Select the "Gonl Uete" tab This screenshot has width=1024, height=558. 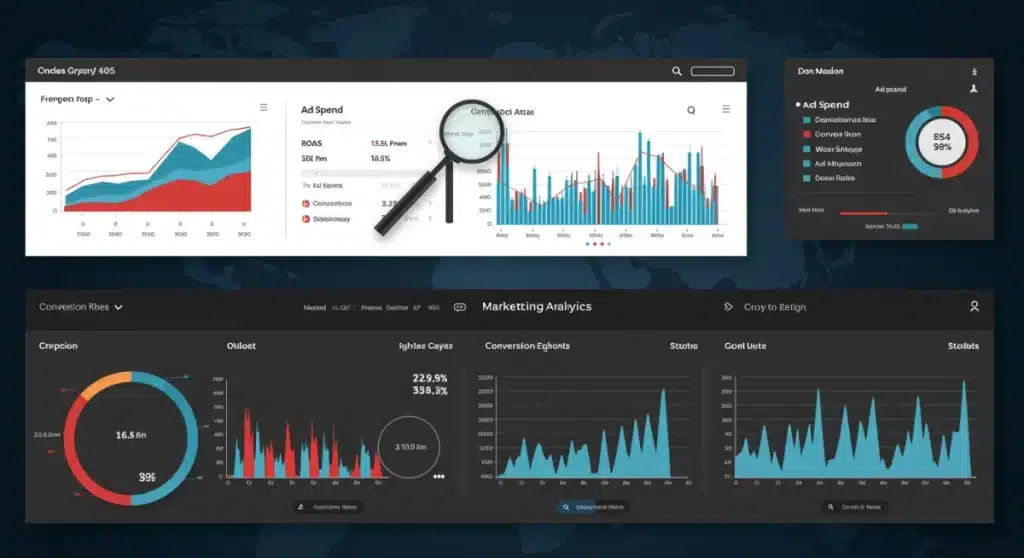click(x=745, y=346)
